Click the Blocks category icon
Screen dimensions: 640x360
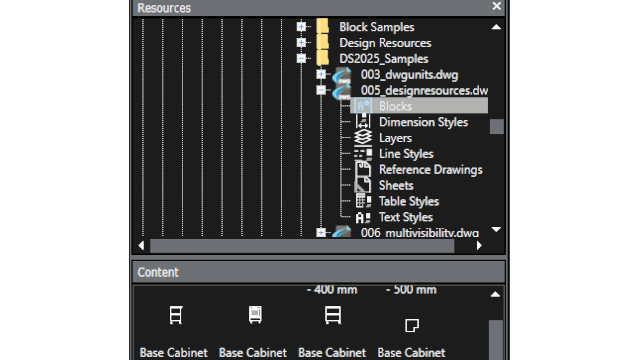click(363, 106)
